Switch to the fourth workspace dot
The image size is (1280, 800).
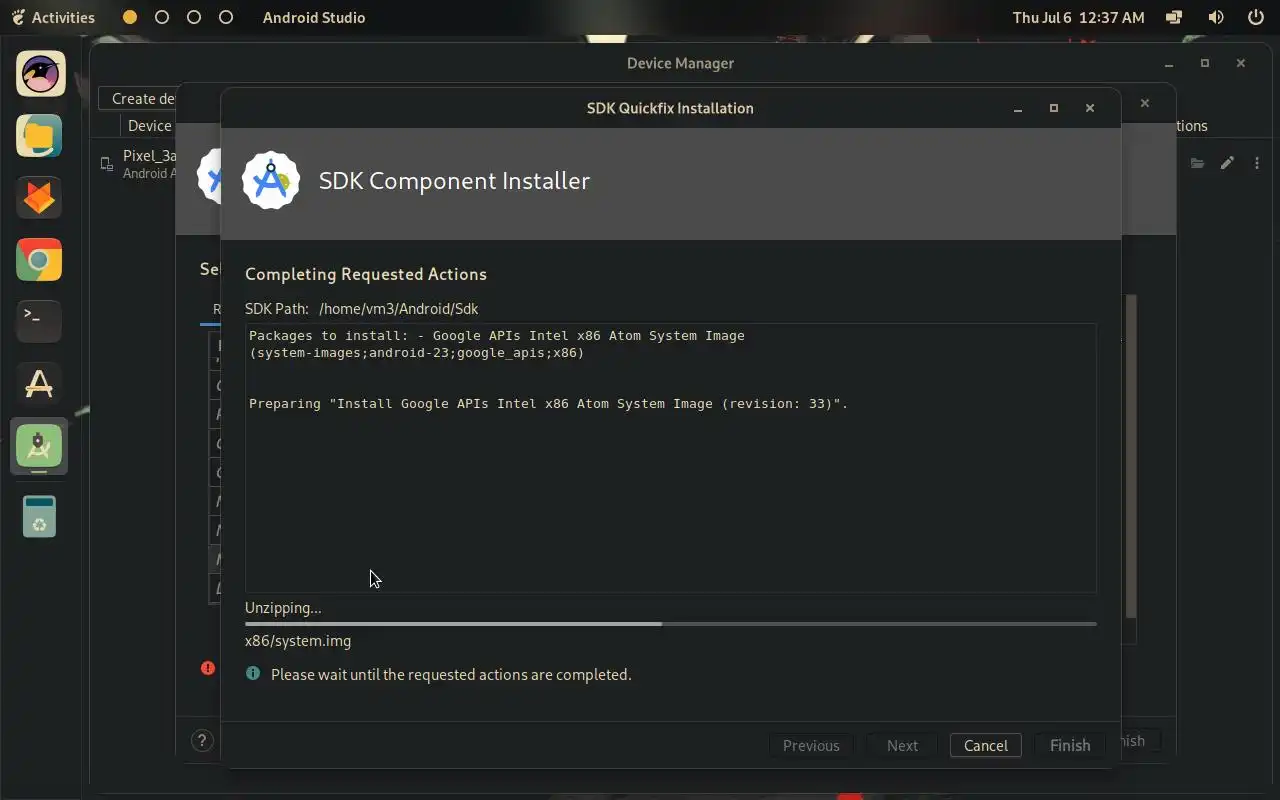point(226,17)
